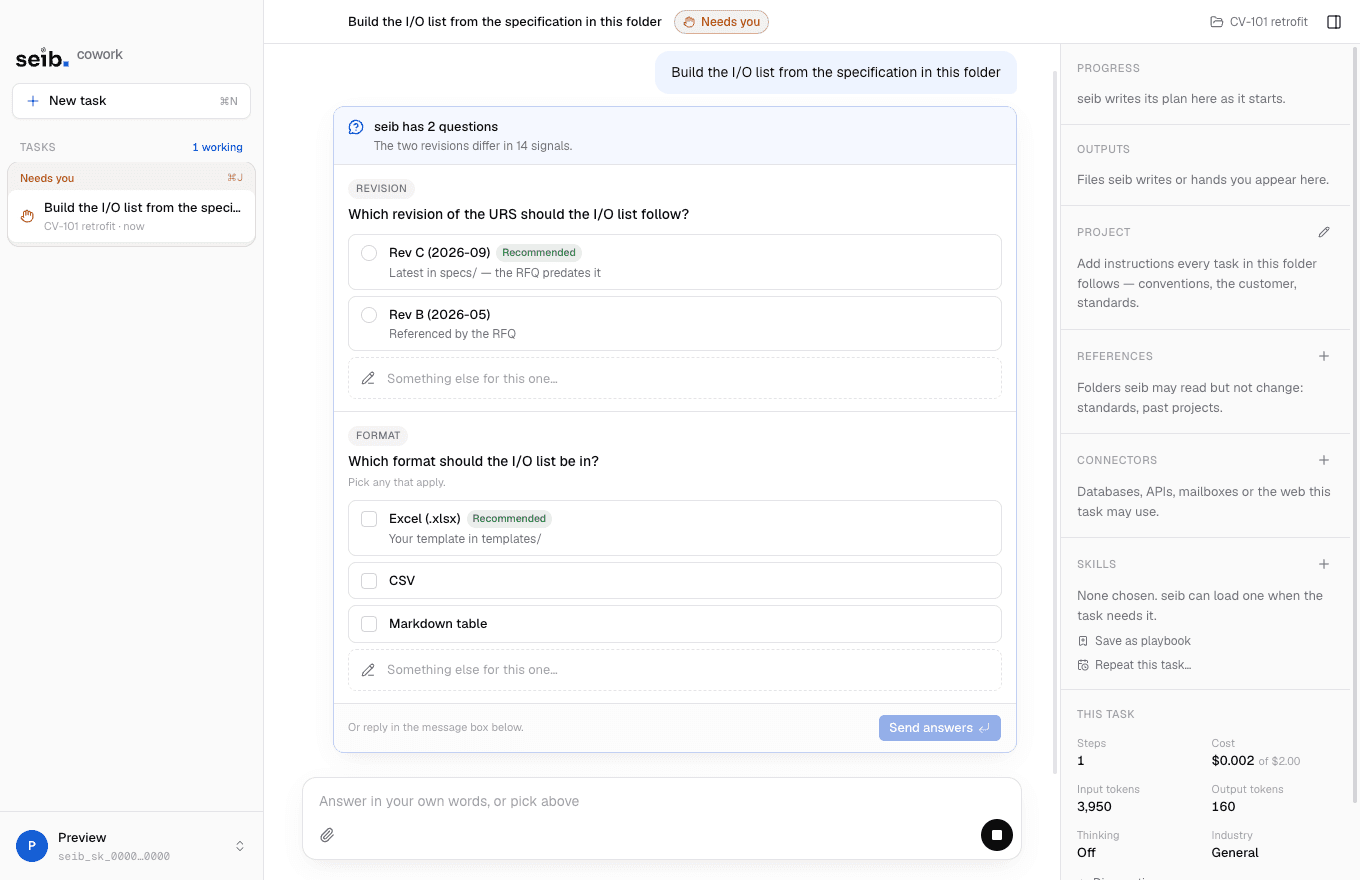Select the Rev C (2026-09) radio option
1360x880 pixels.
point(369,253)
